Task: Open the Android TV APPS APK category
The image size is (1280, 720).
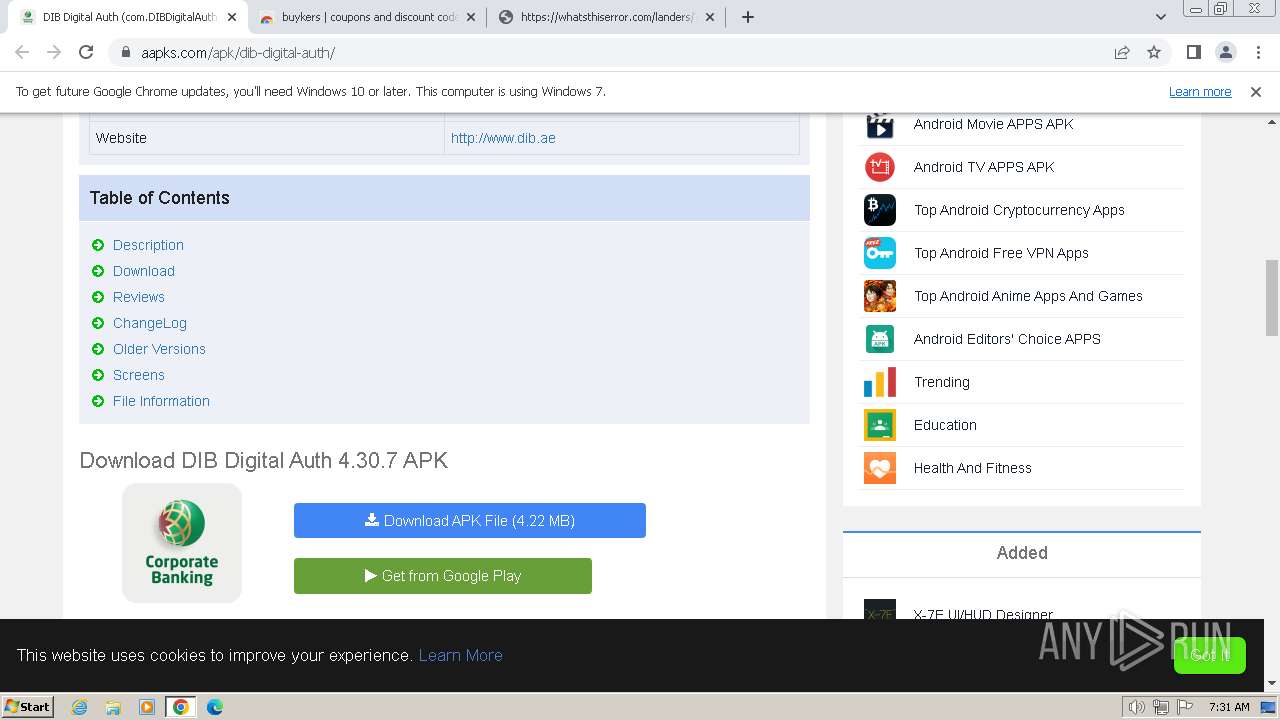Action: [x=984, y=167]
